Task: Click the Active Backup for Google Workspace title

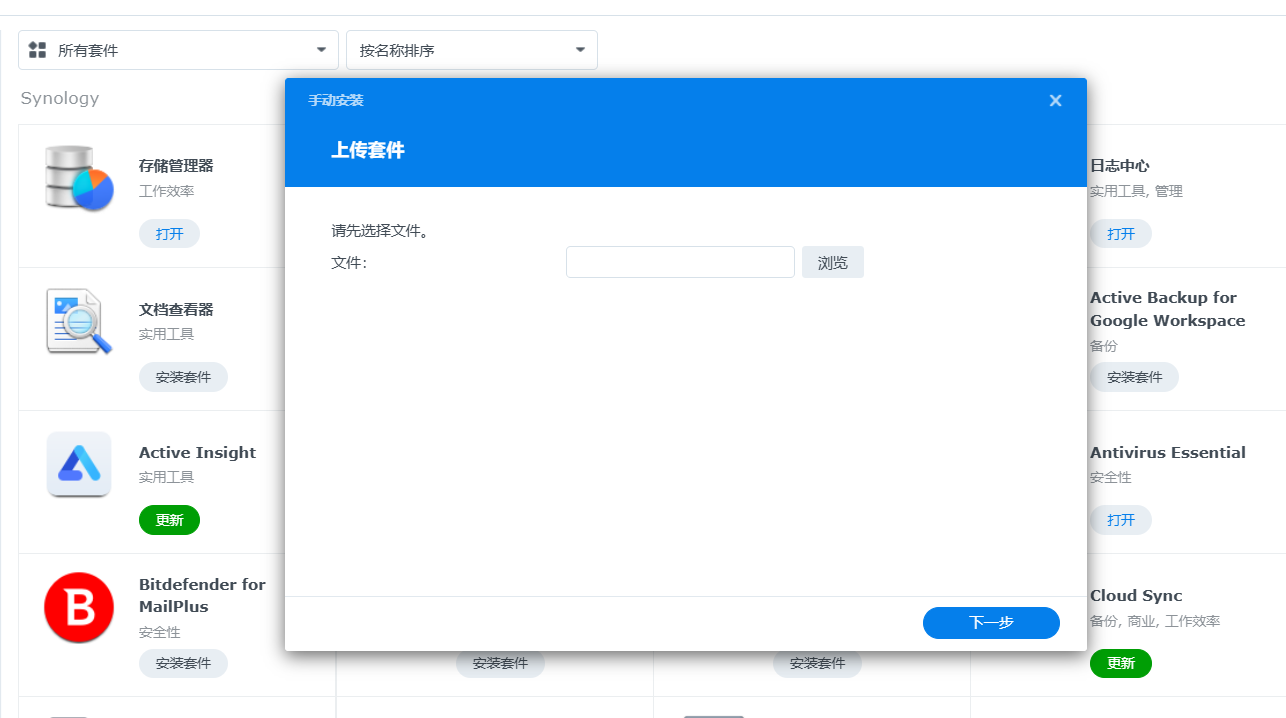Action: 1167,309
